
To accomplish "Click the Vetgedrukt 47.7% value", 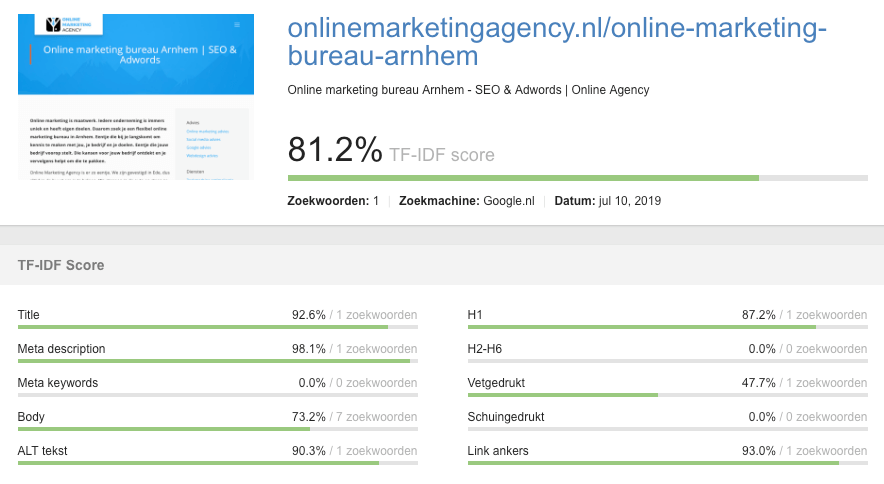I will (x=758, y=382).
